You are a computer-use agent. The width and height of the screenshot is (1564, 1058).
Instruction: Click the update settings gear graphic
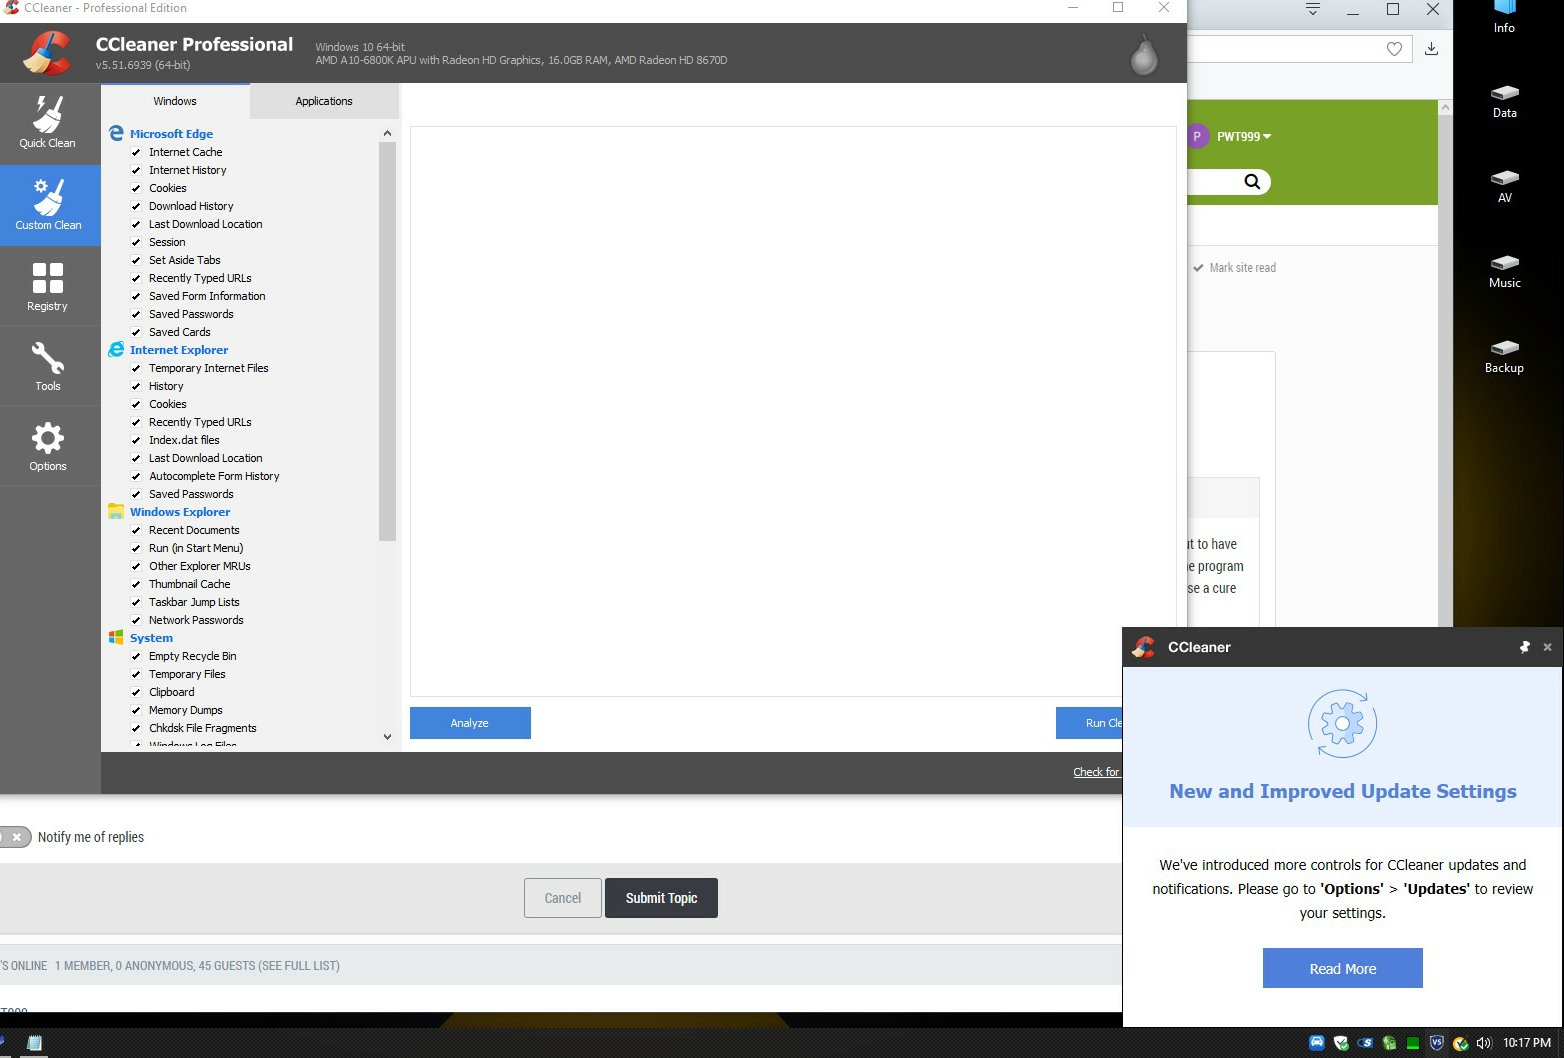tap(1342, 724)
